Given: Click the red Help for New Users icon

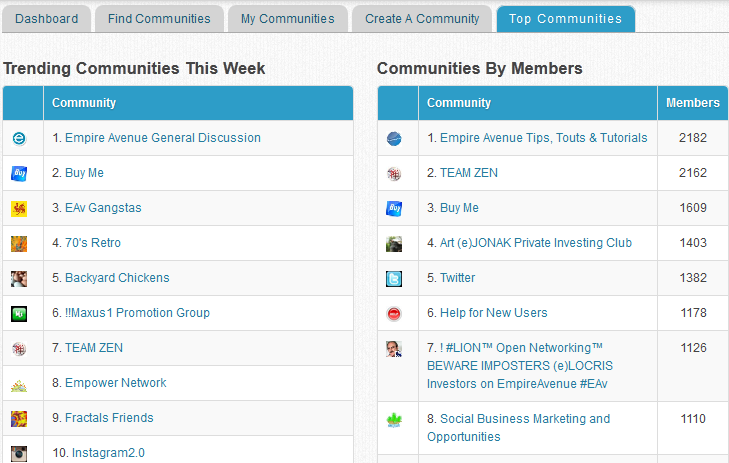Looking at the screenshot, I should (x=394, y=313).
